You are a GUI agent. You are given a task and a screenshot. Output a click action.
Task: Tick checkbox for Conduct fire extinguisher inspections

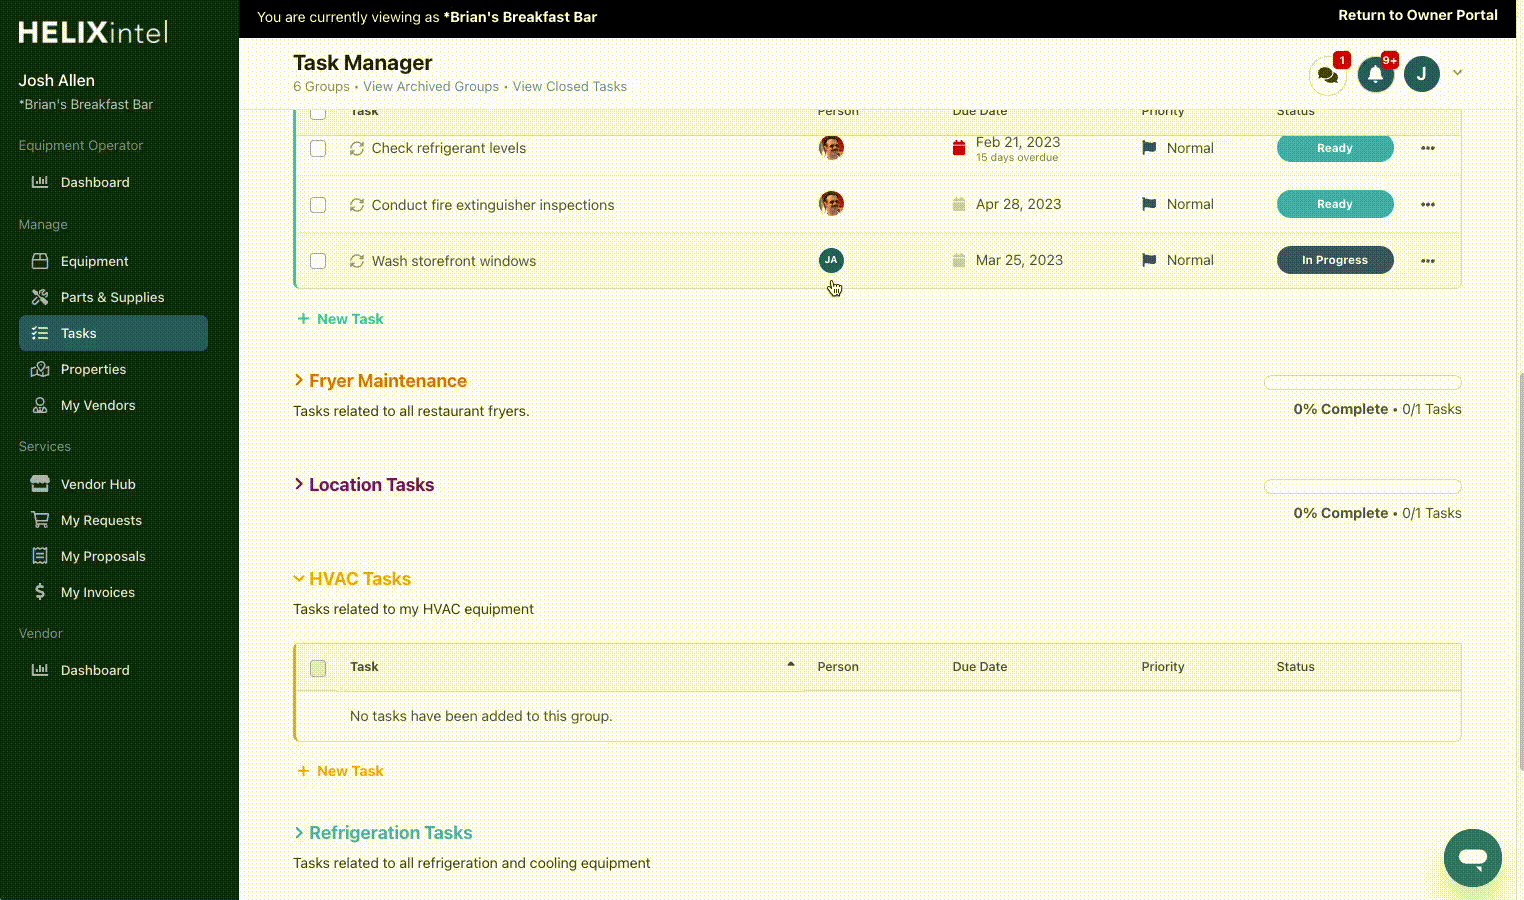click(x=318, y=205)
